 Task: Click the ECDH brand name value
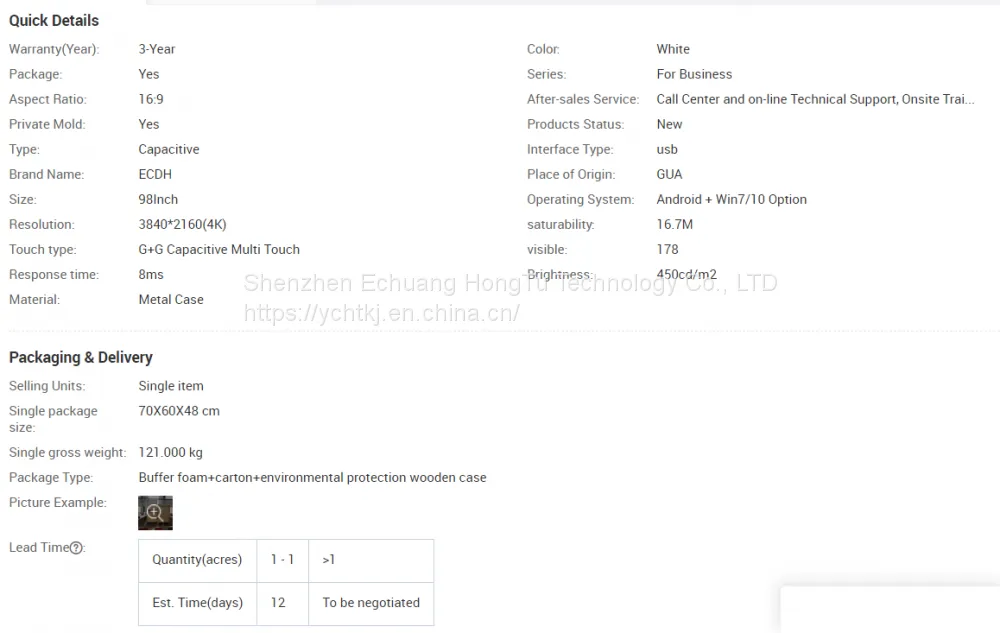(155, 174)
